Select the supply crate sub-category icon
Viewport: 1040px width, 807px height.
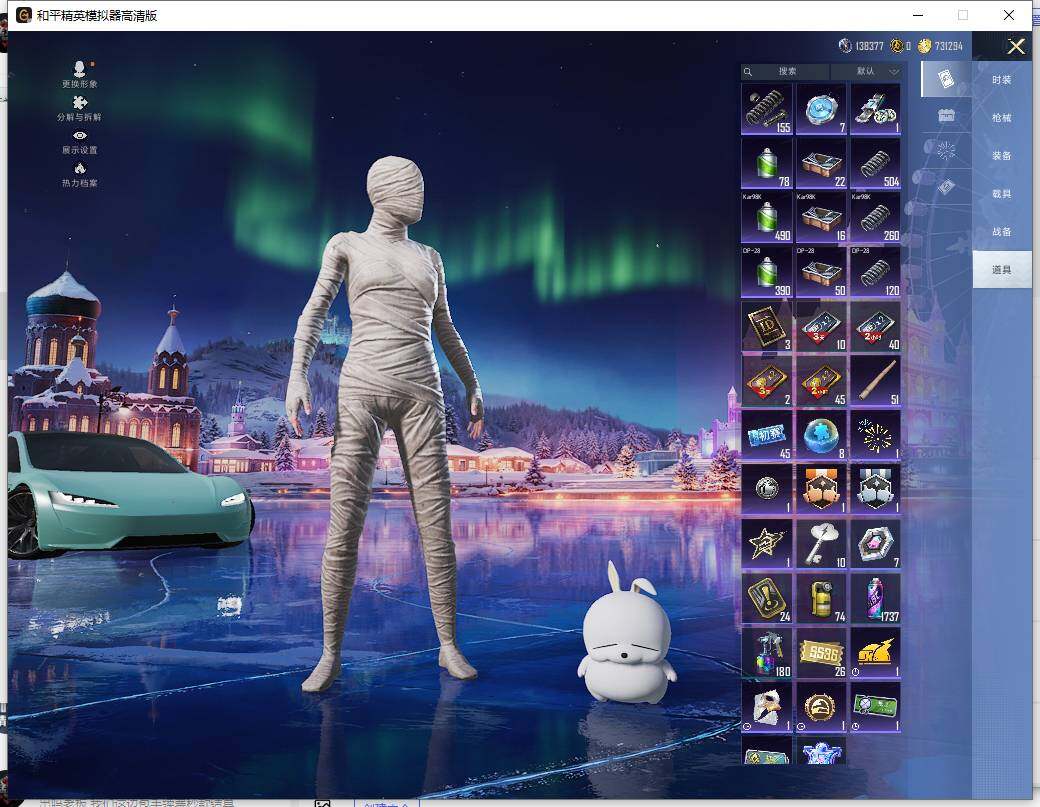tap(946, 115)
